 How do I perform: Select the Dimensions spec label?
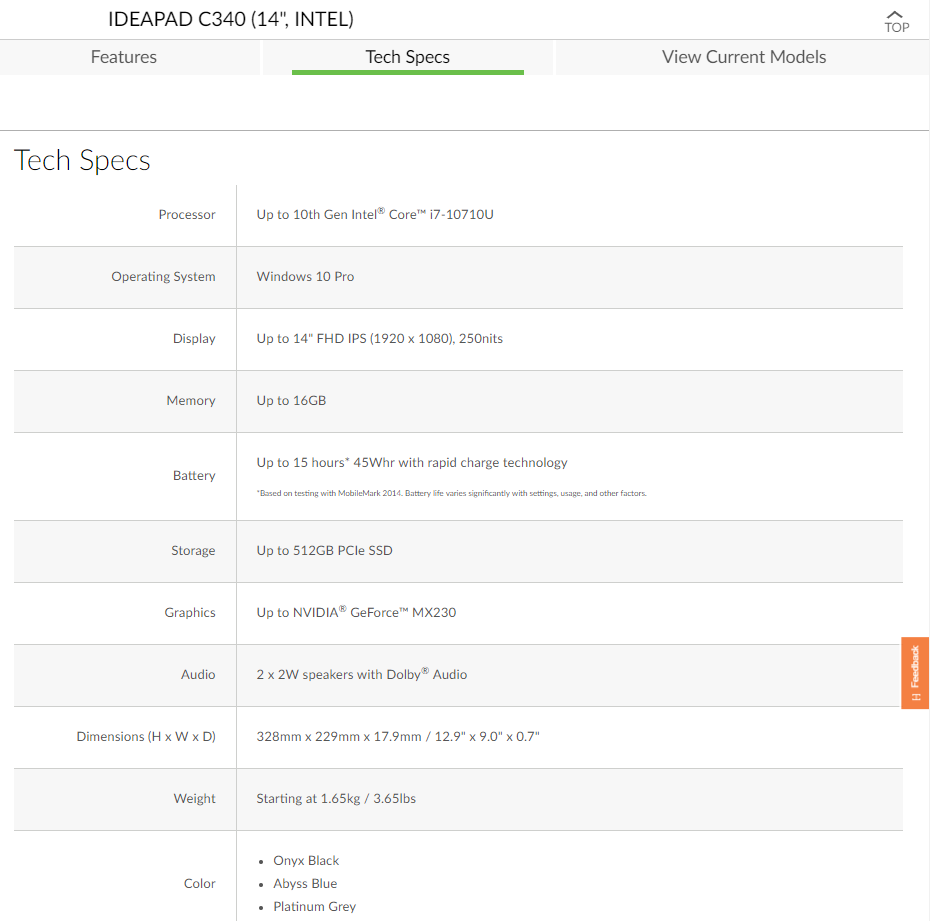147,737
